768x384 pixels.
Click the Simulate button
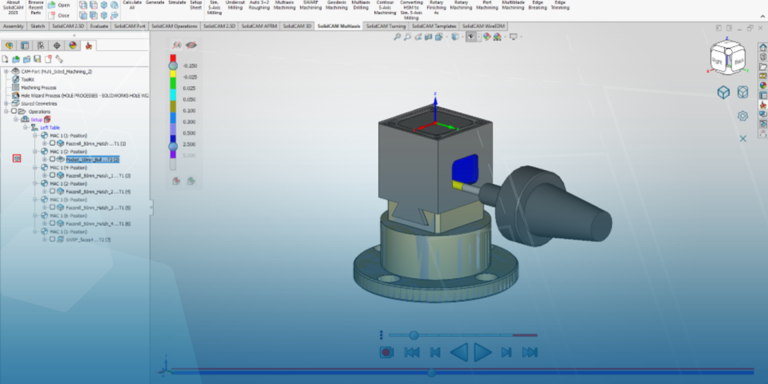177,2
